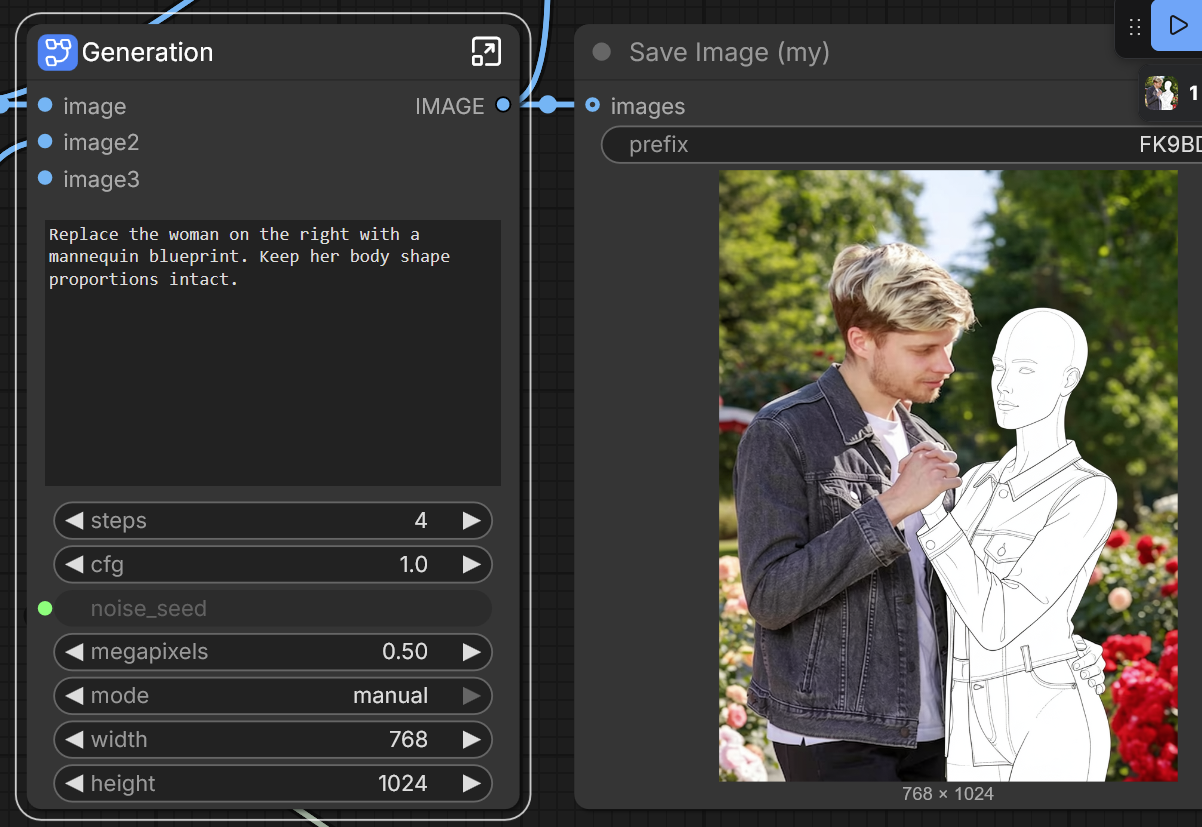Increase the cfg value
The height and width of the screenshot is (827, 1202).
(x=471, y=565)
